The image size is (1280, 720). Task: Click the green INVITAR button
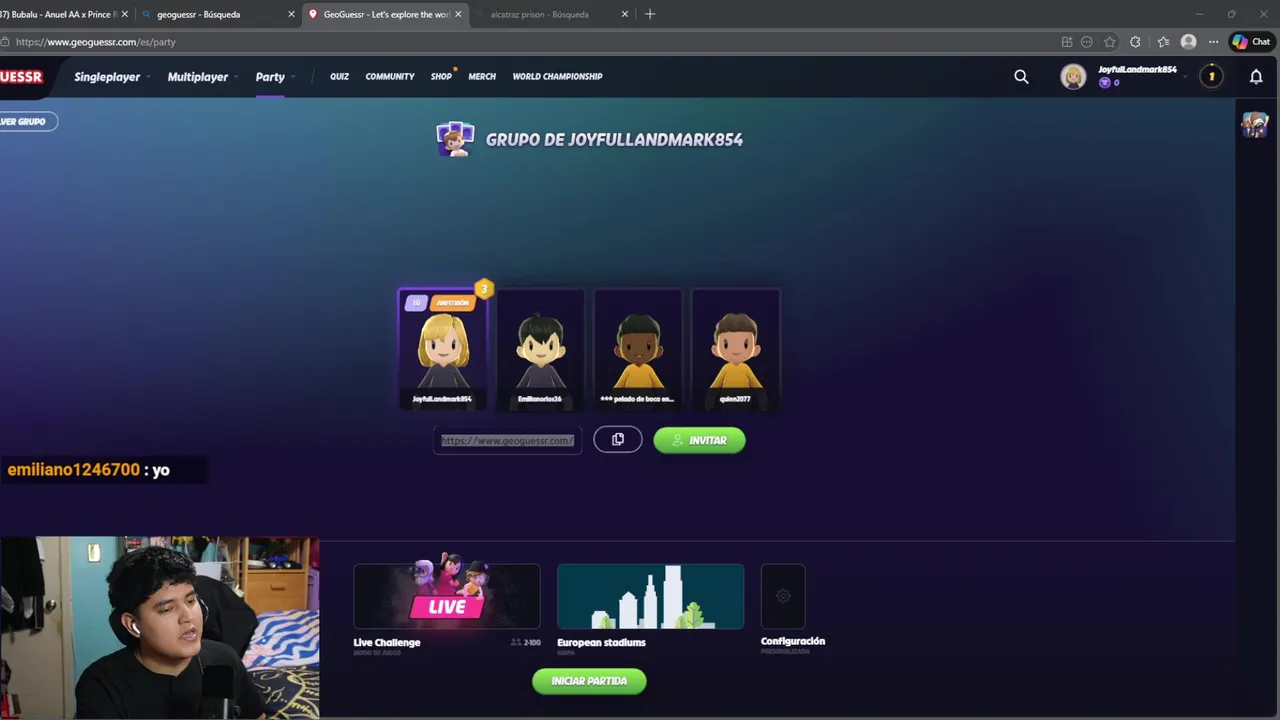(x=699, y=440)
